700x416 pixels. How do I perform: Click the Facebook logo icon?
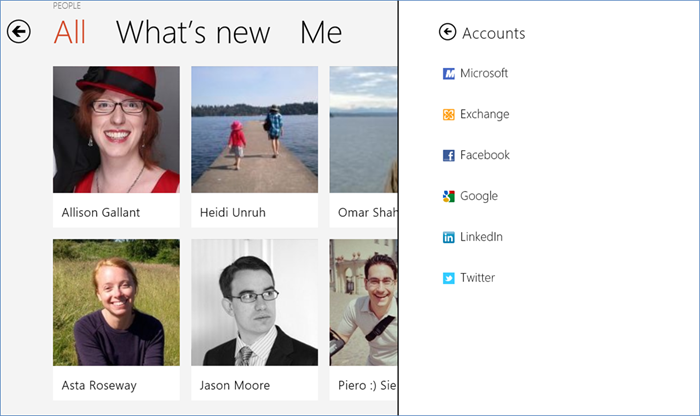pos(448,155)
